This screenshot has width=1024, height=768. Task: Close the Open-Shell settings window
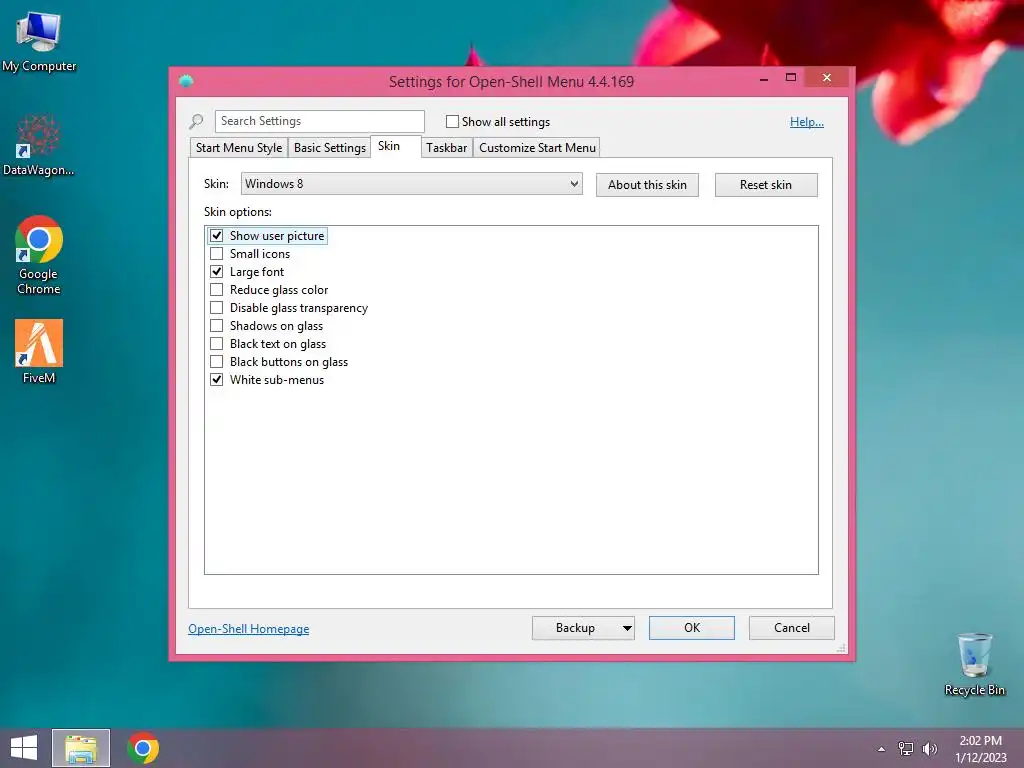coord(827,78)
